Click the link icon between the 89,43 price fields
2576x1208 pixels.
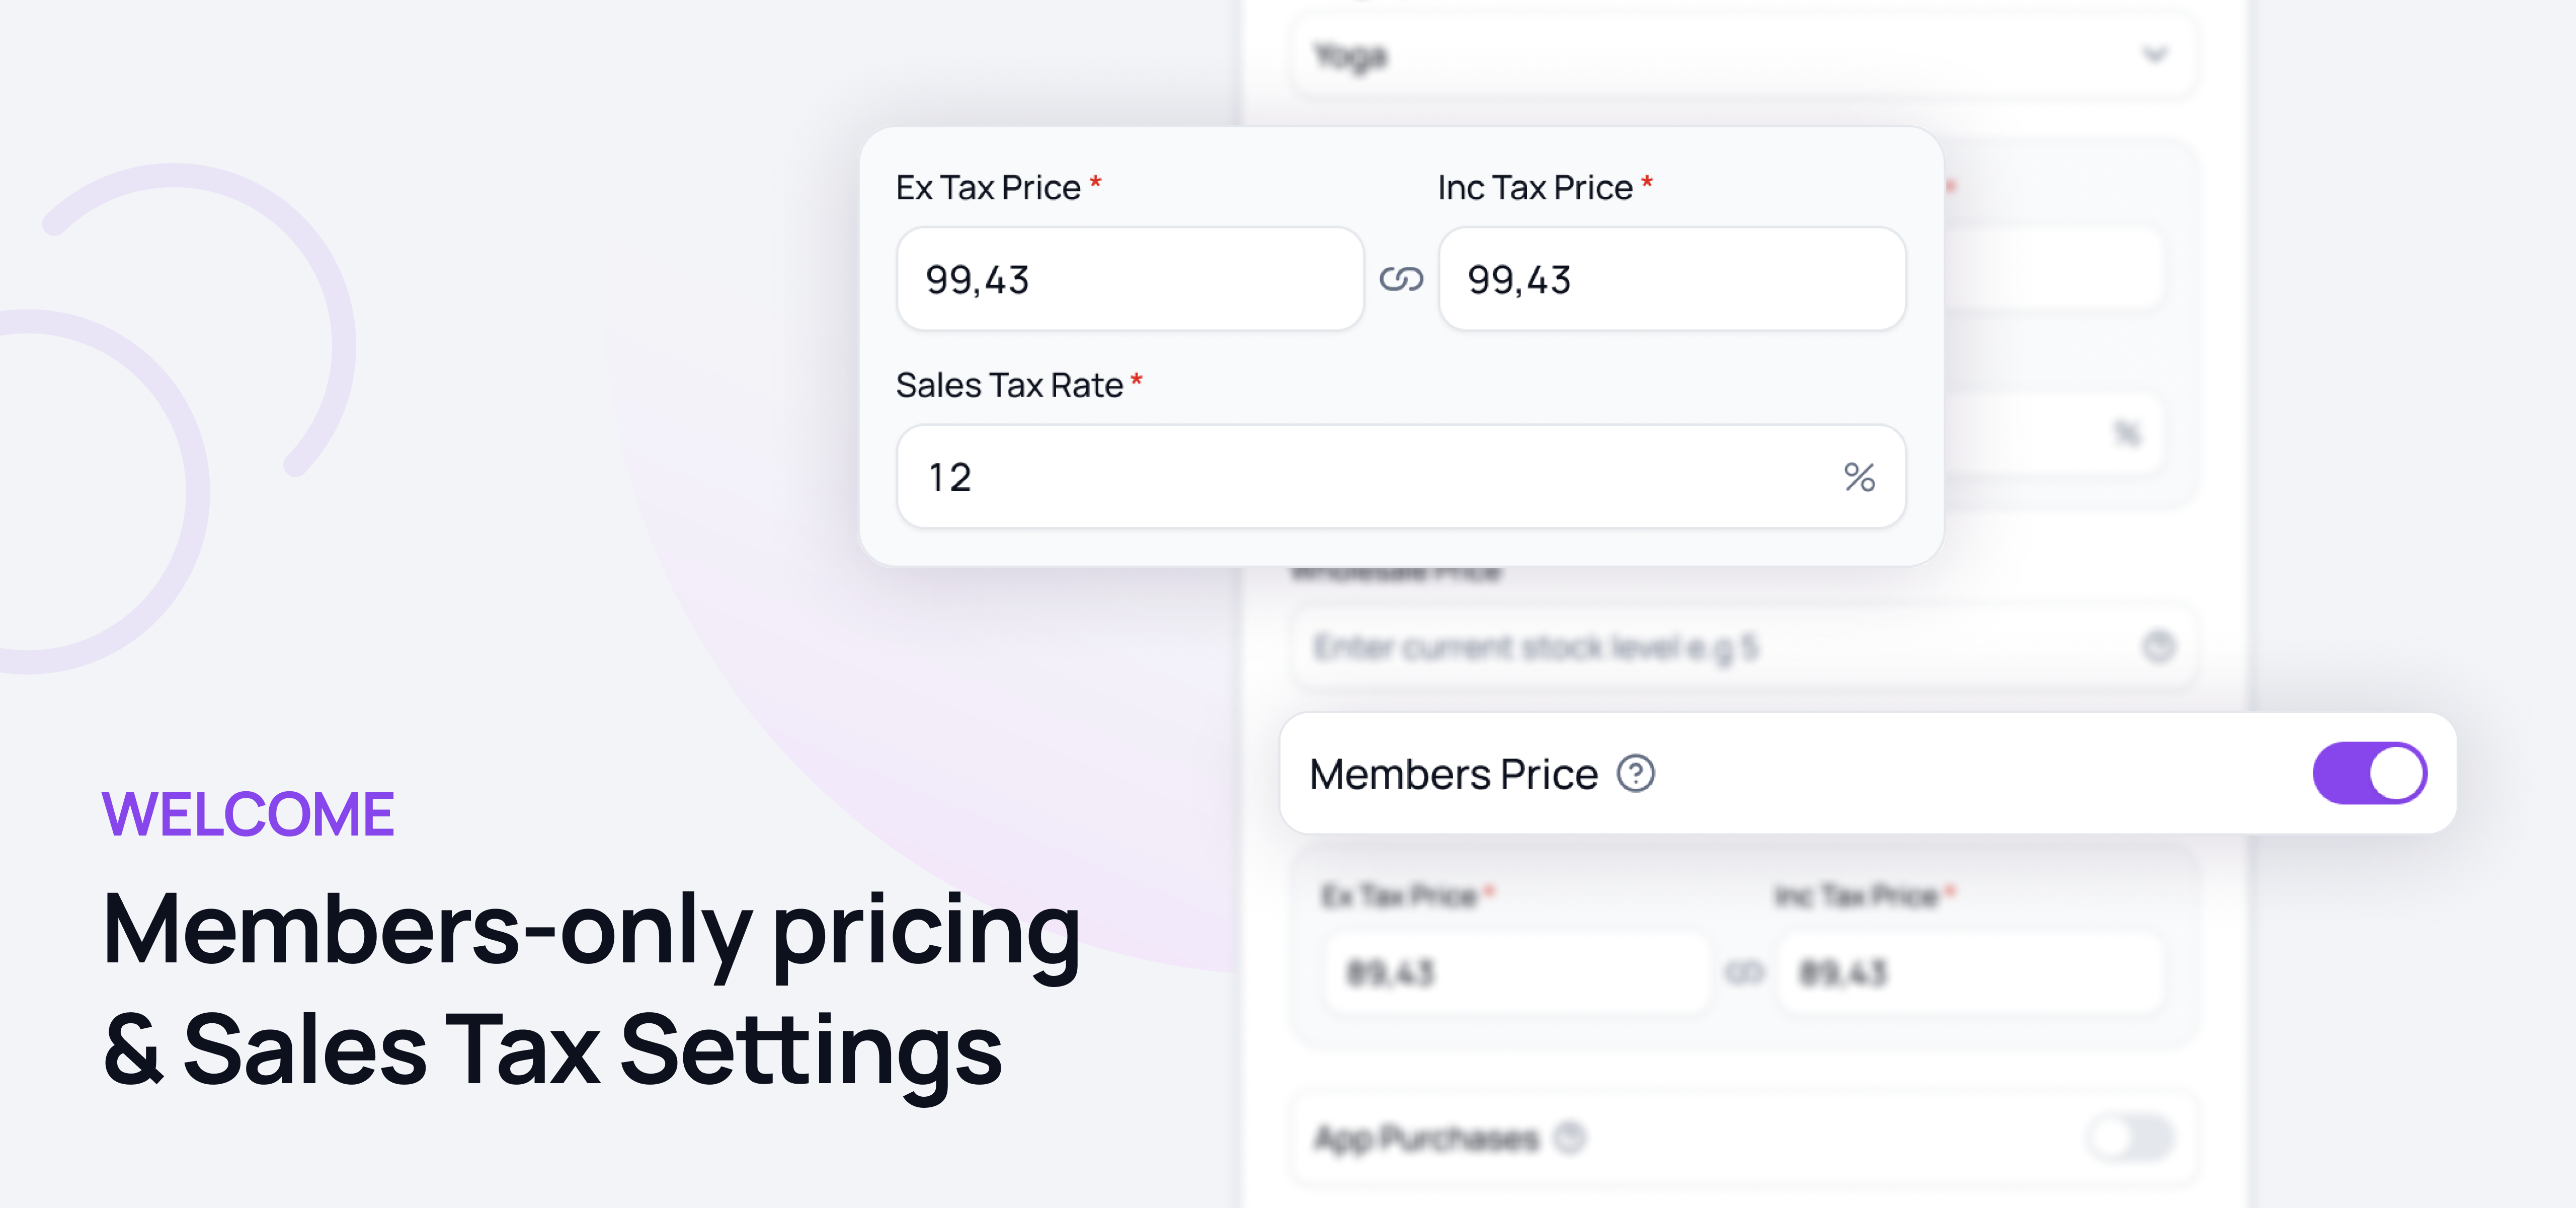[1745, 972]
